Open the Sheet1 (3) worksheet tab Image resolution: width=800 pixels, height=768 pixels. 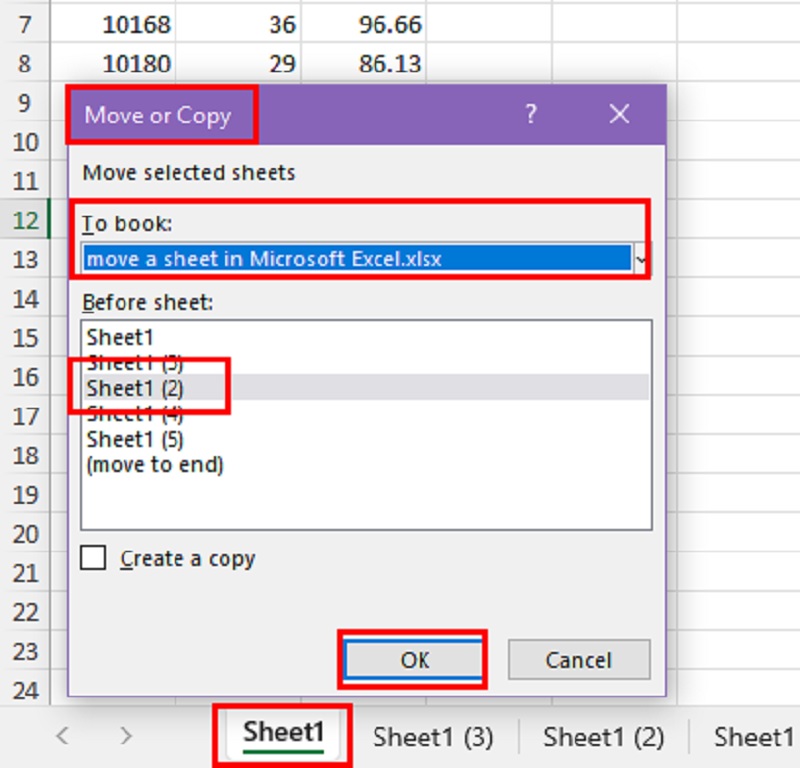click(433, 737)
